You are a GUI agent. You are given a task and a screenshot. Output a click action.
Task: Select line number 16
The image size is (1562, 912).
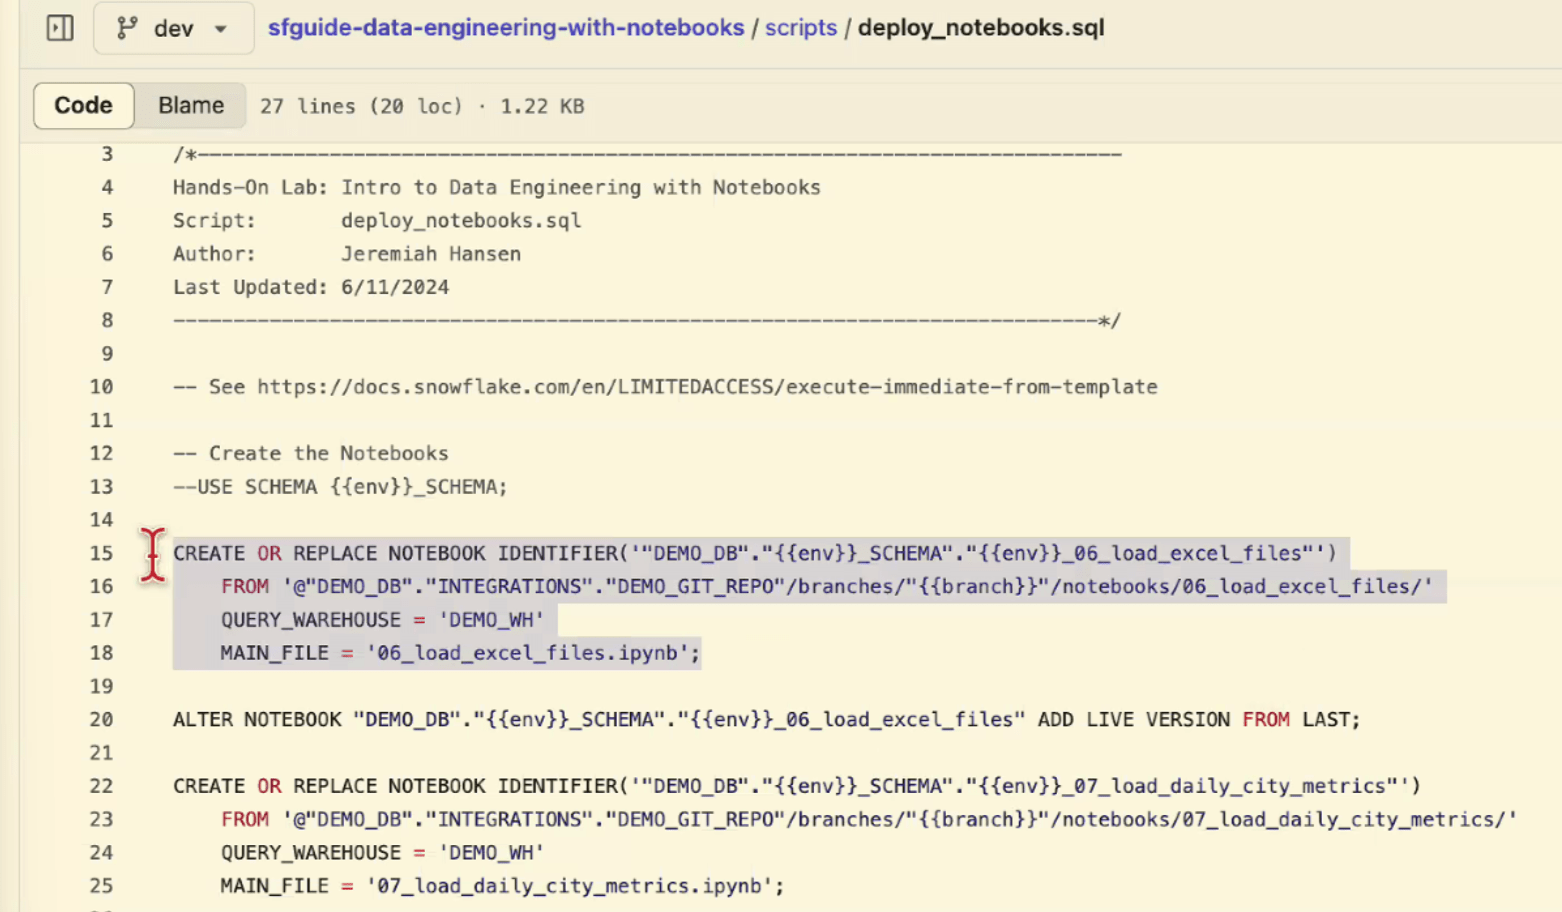101,586
